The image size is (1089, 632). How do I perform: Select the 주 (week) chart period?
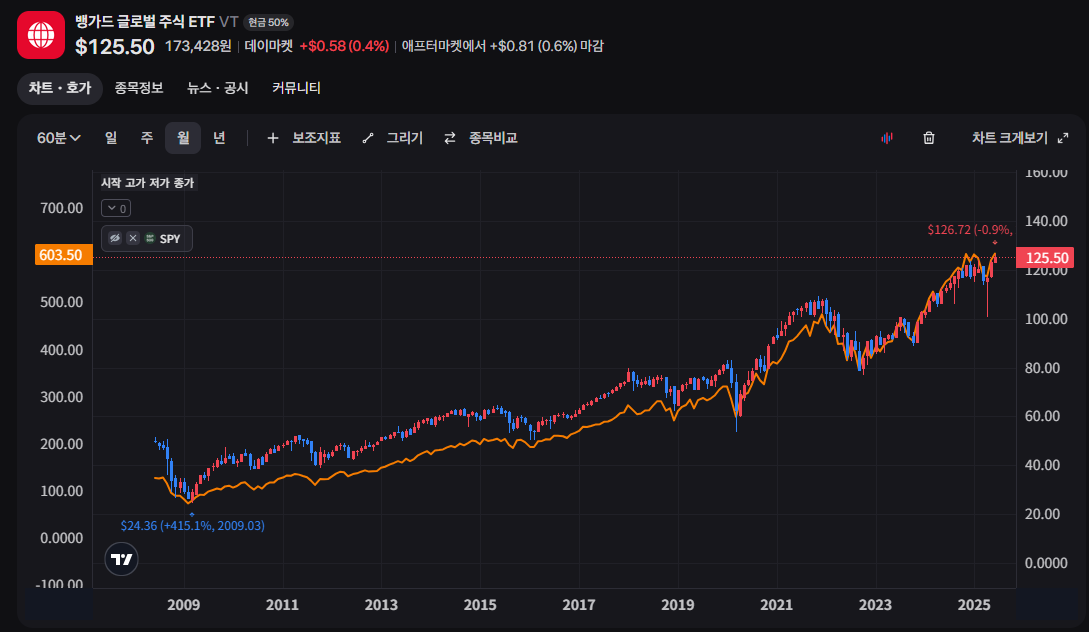pos(147,138)
